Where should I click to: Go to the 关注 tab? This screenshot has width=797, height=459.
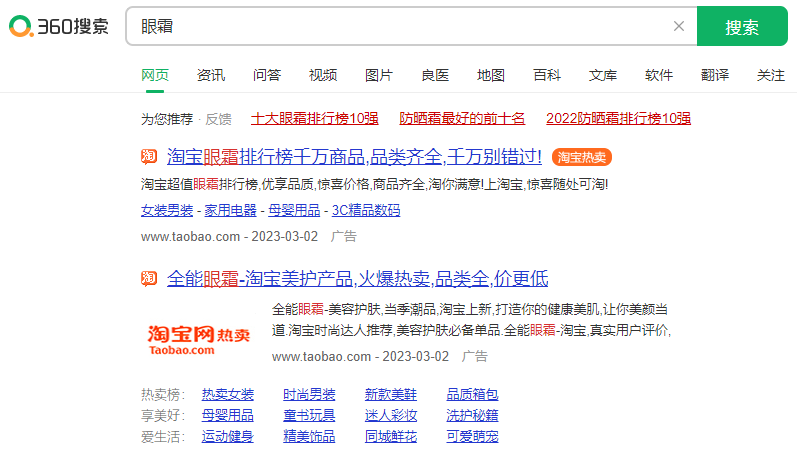coord(771,75)
